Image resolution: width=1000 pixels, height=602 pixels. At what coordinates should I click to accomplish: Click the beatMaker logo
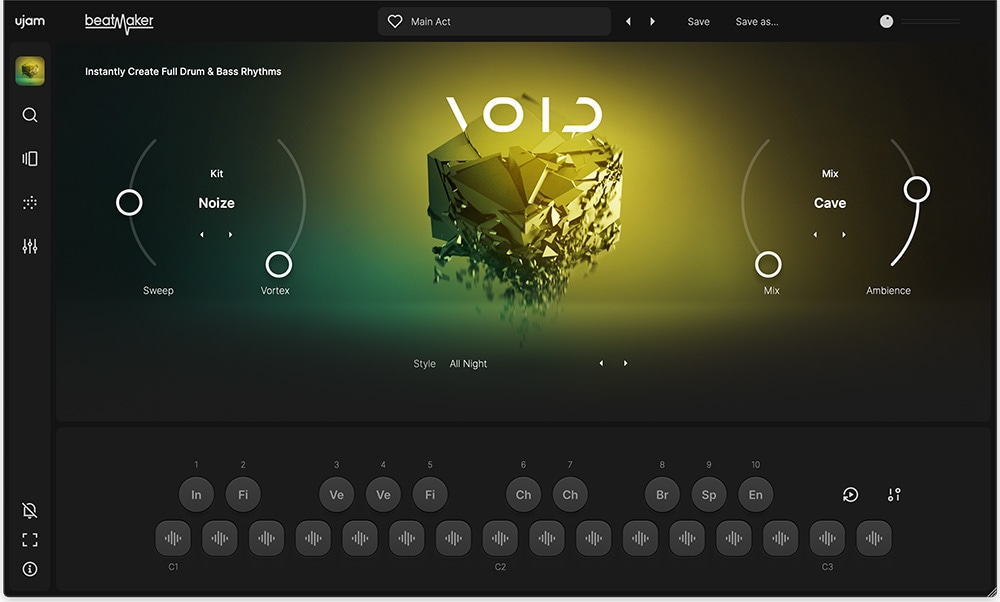coord(119,23)
